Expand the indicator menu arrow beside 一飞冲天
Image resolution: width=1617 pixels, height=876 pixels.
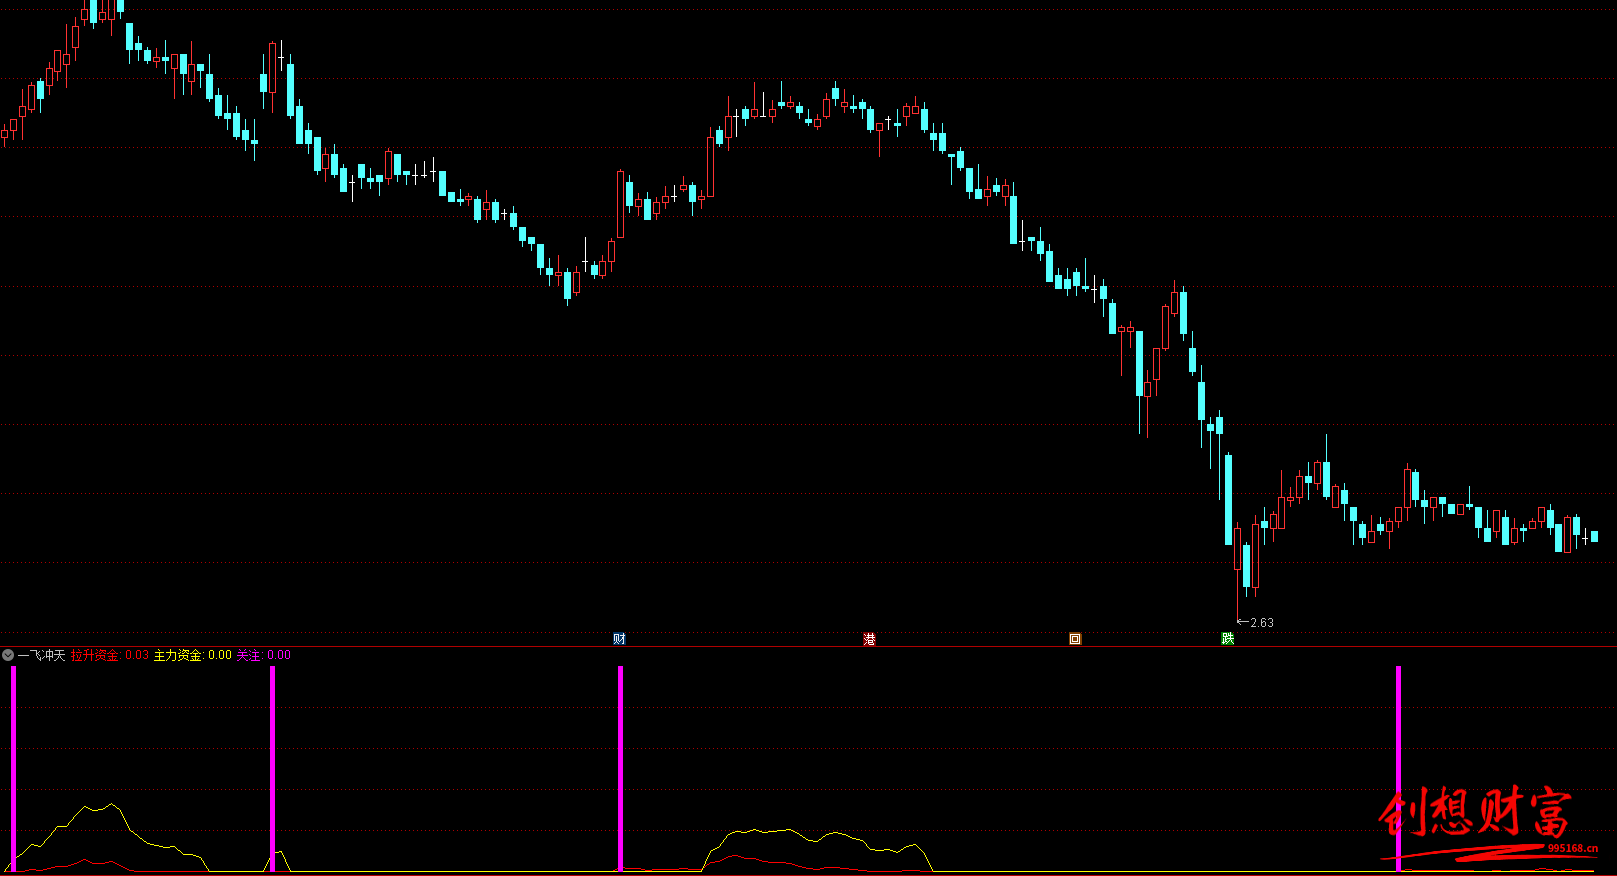tap(8, 656)
